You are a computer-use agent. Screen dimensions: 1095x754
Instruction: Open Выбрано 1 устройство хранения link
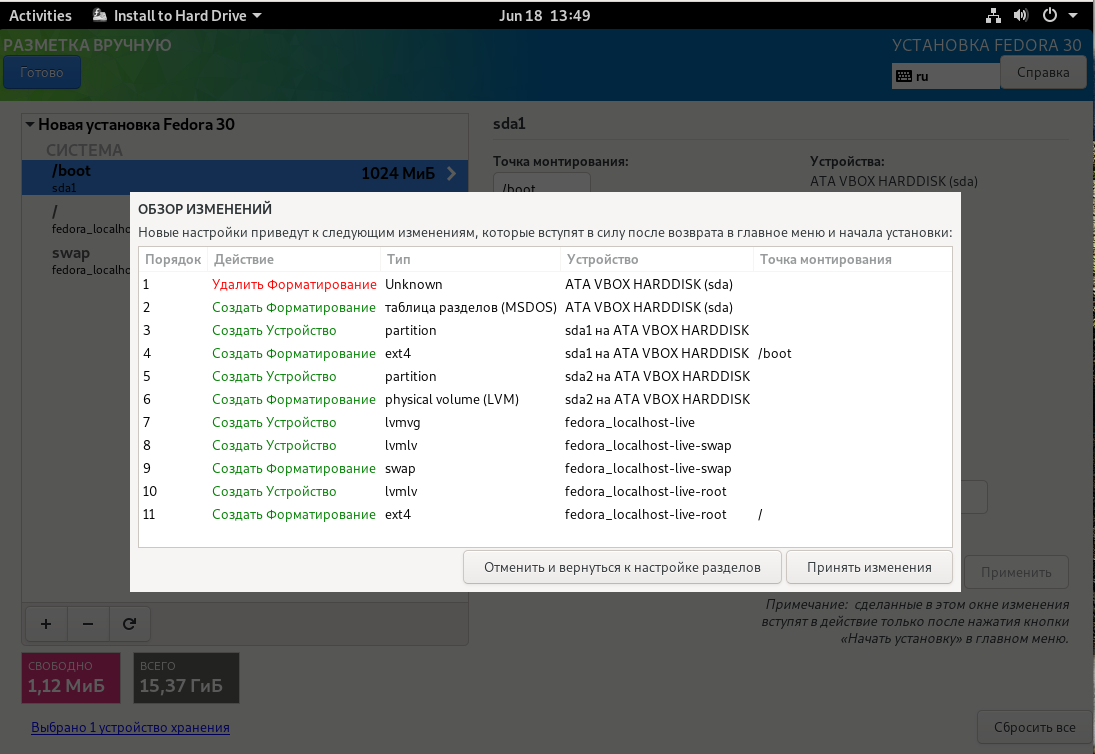click(x=131, y=727)
